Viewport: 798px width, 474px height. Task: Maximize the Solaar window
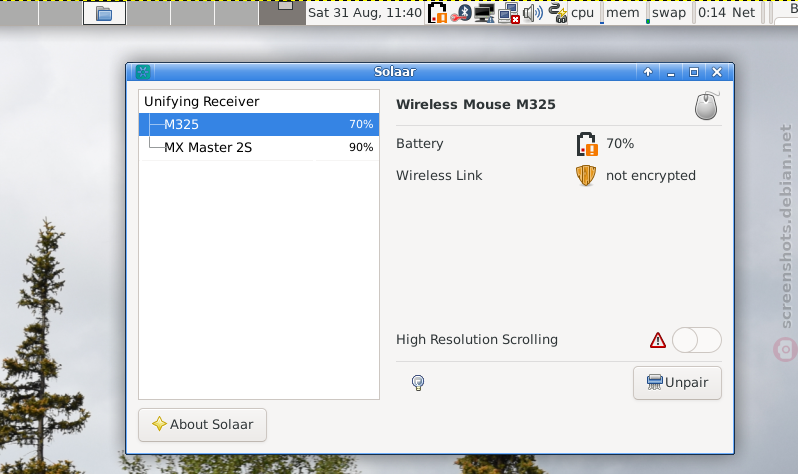(x=694, y=72)
